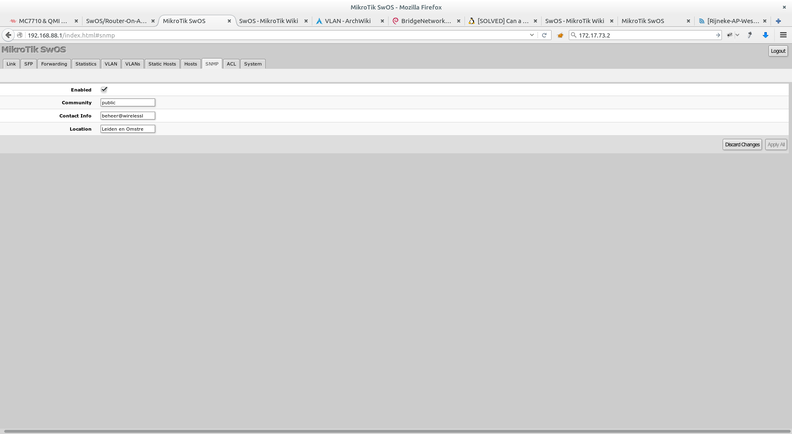792x434 pixels.
Task: Reload the current page
Action: point(544,35)
